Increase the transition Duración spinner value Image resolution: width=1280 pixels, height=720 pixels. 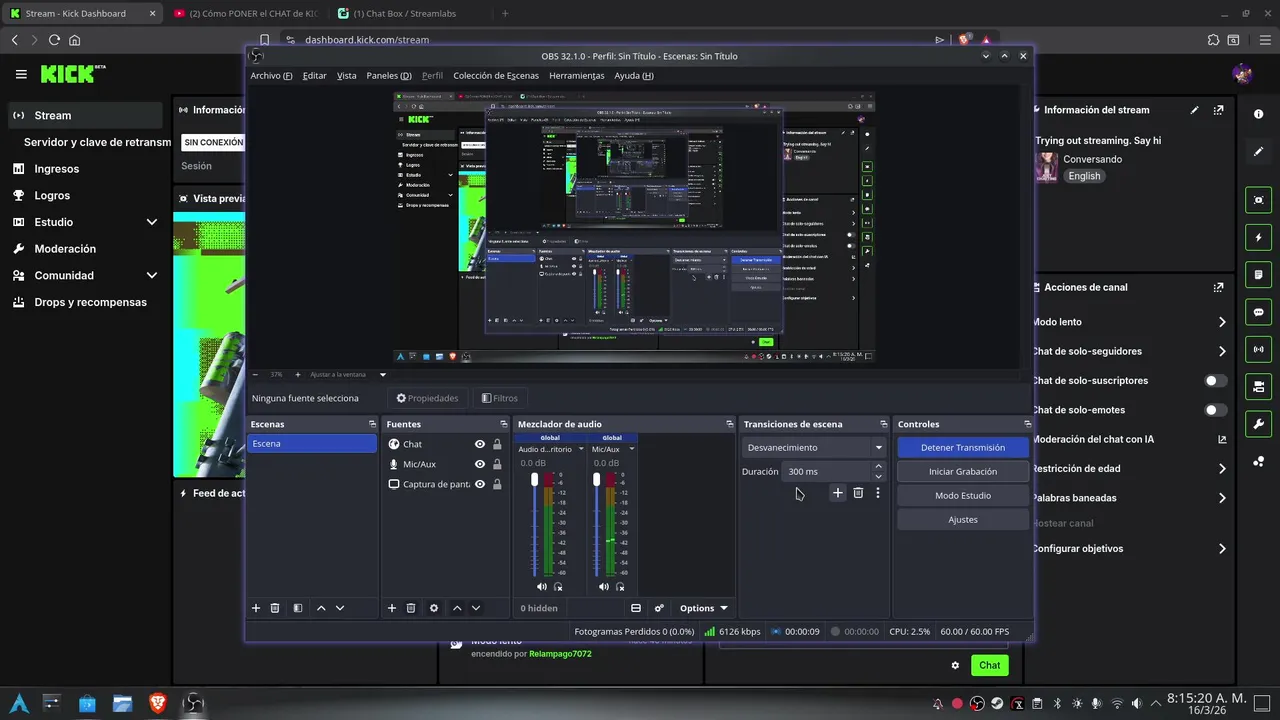[x=879, y=466]
